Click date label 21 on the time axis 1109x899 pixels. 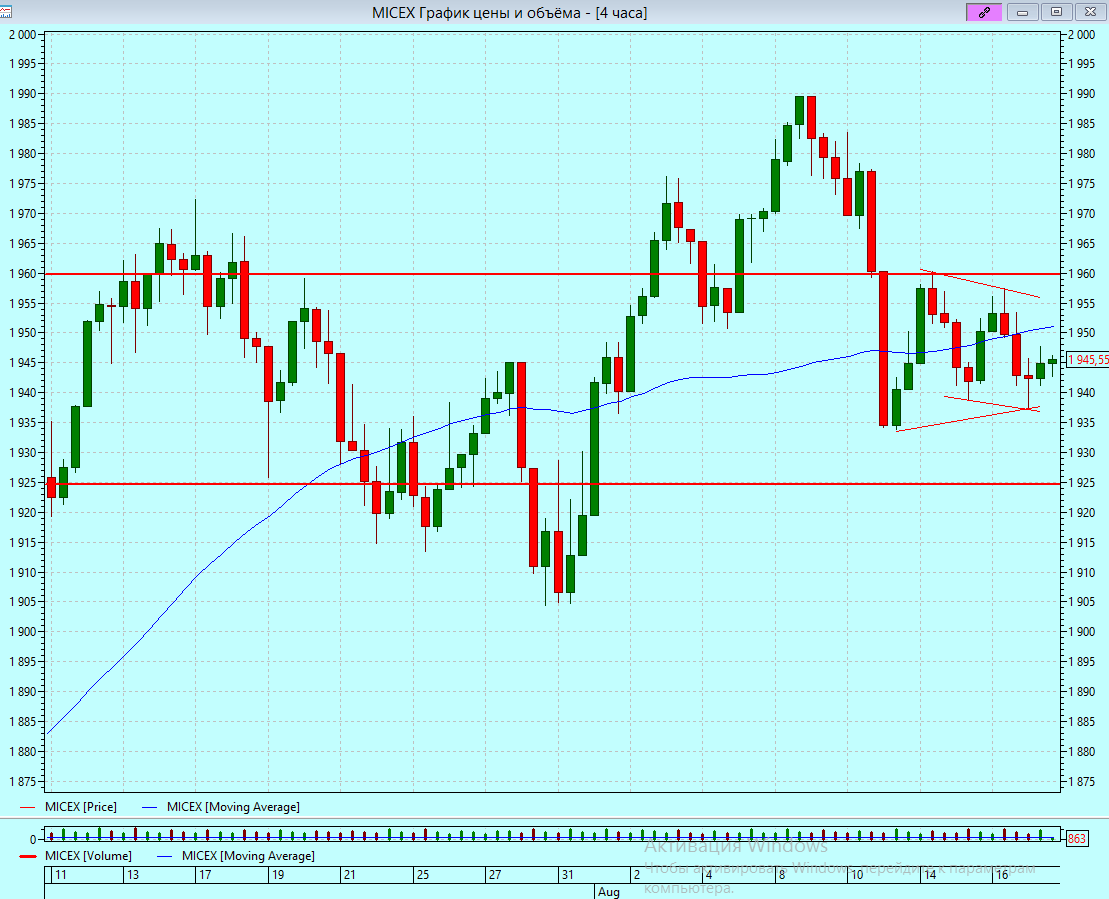click(x=349, y=875)
